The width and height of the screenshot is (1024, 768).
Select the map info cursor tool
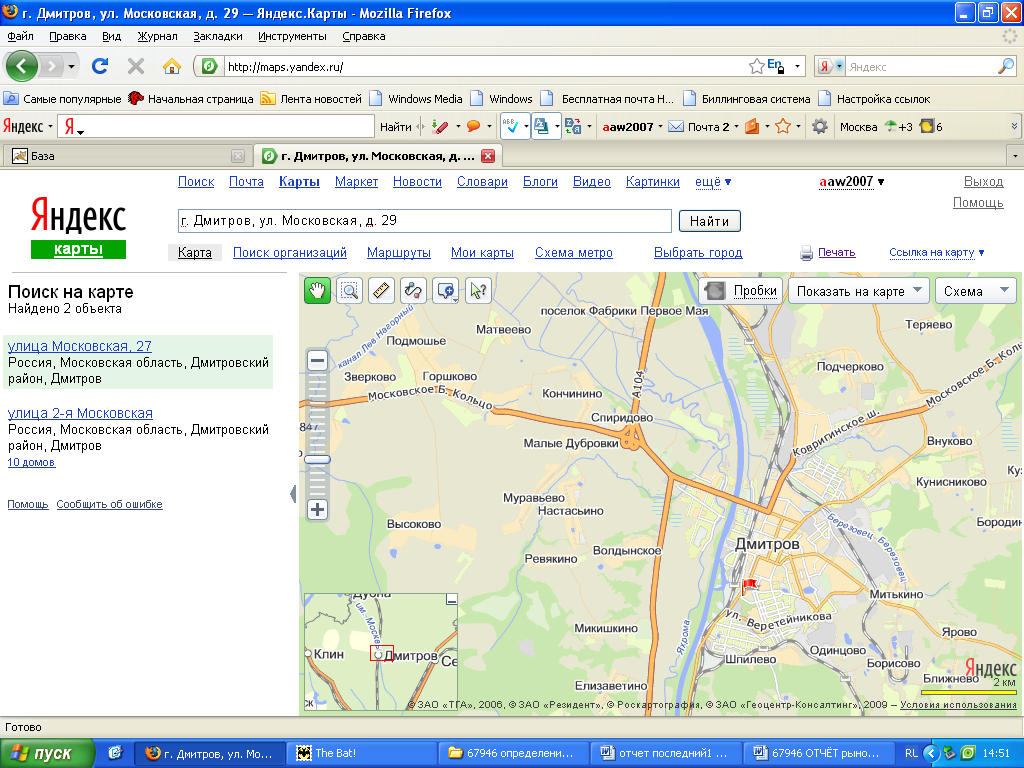click(x=478, y=291)
